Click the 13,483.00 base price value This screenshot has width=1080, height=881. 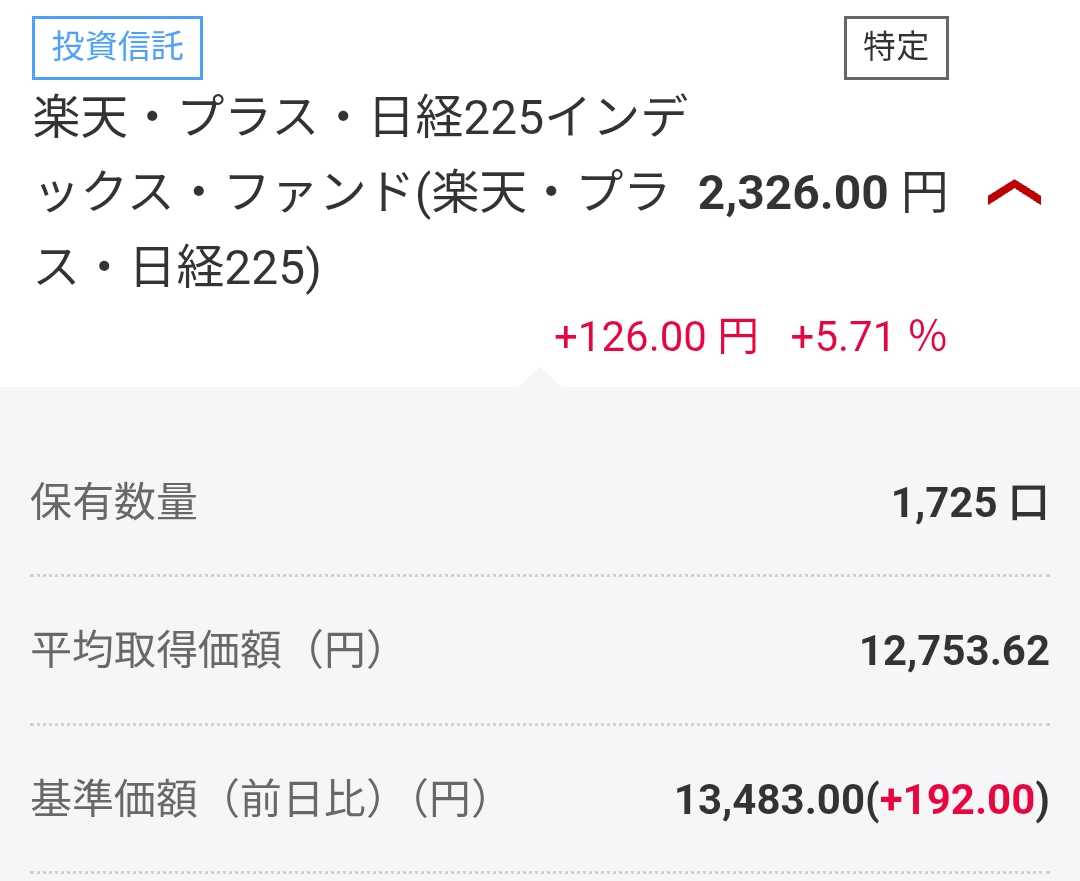[769, 800]
